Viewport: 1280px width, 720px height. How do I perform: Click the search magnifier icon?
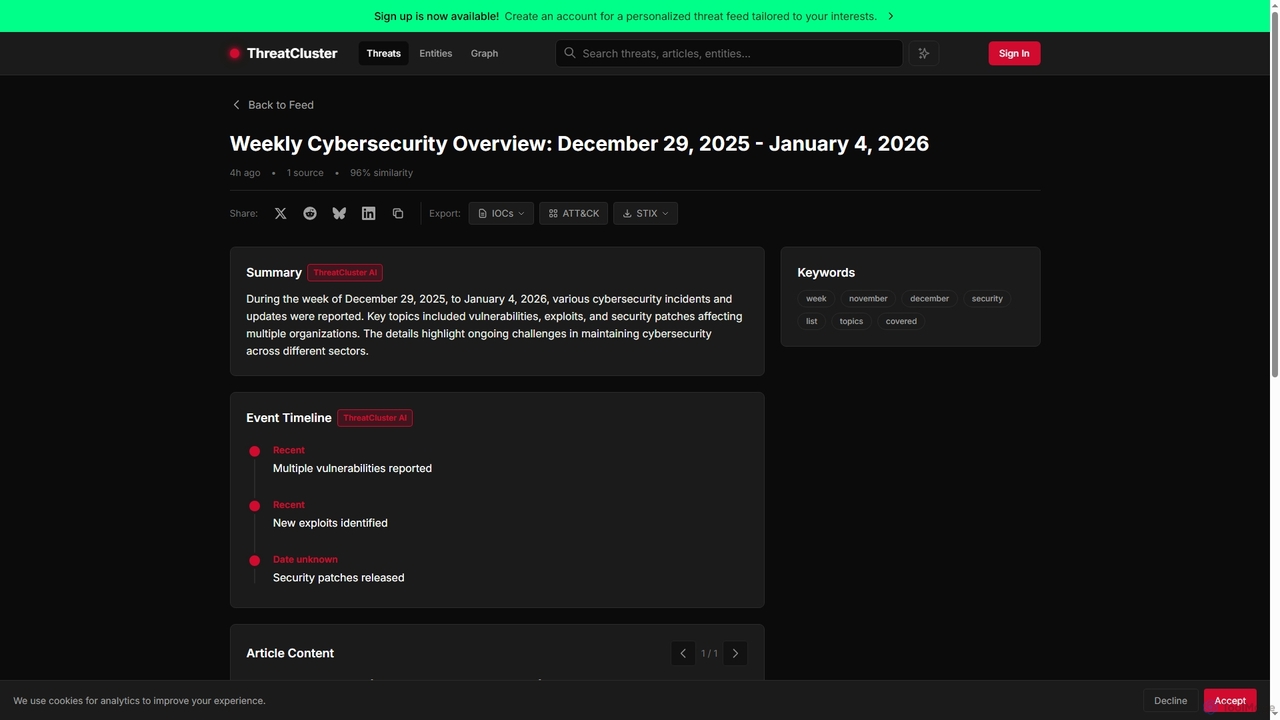coord(570,53)
